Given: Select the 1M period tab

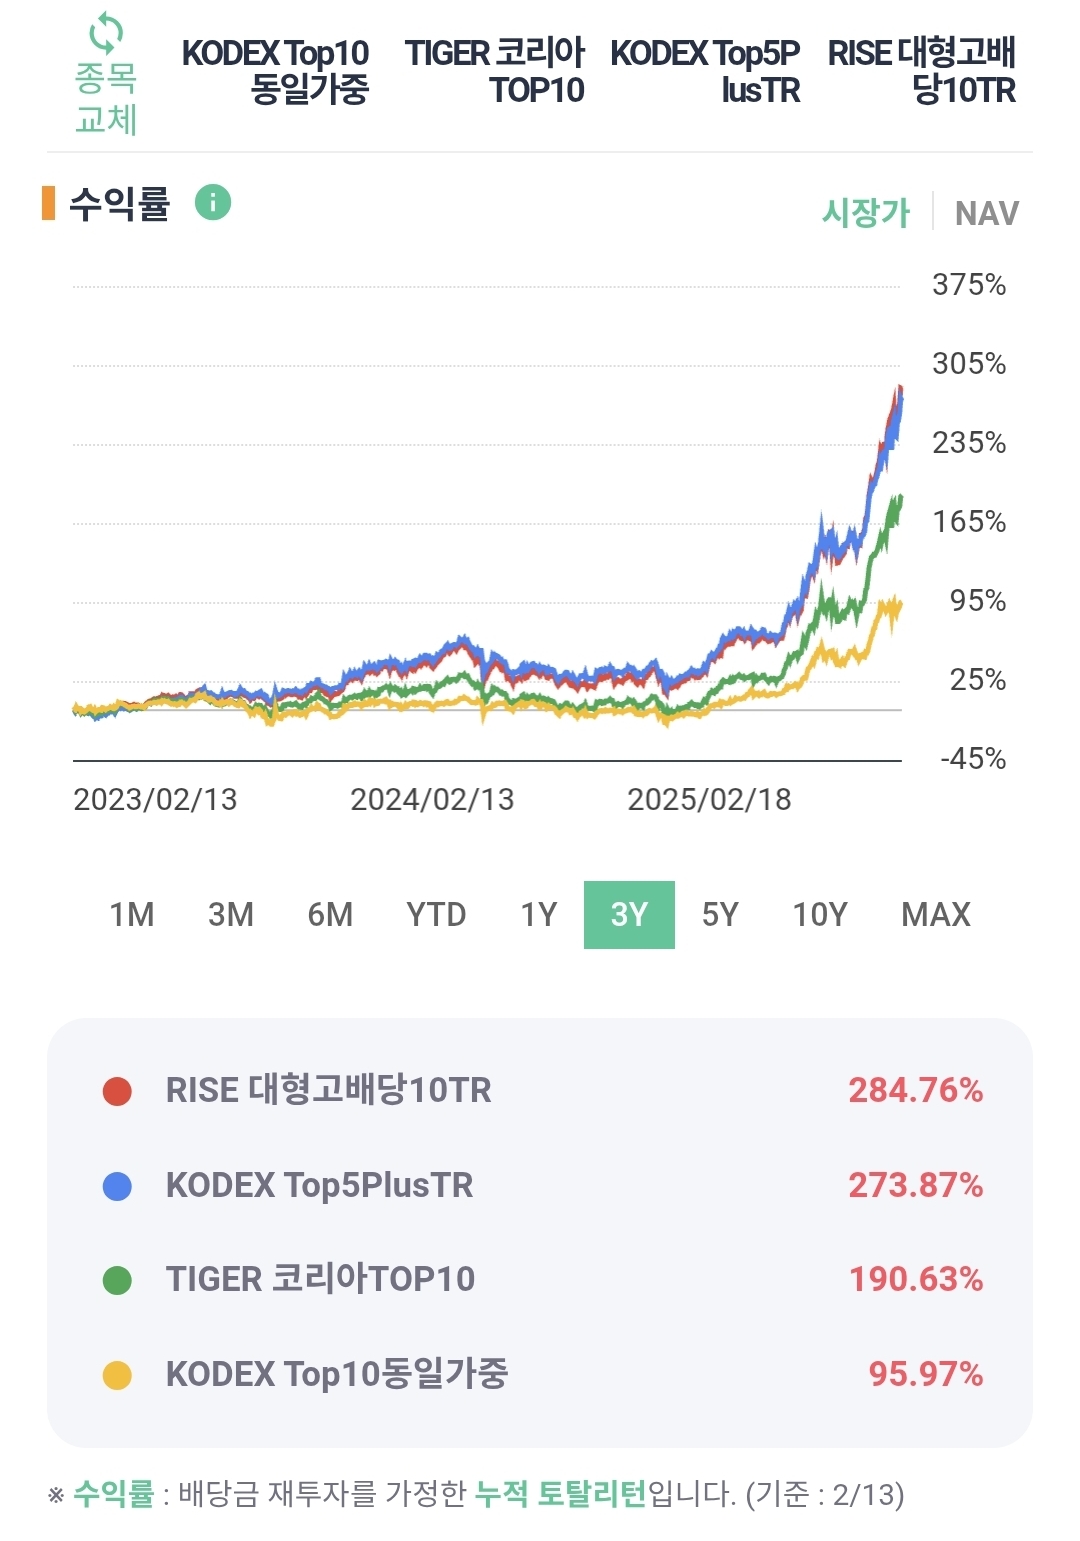Looking at the screenshot, I should pos(131,914).
